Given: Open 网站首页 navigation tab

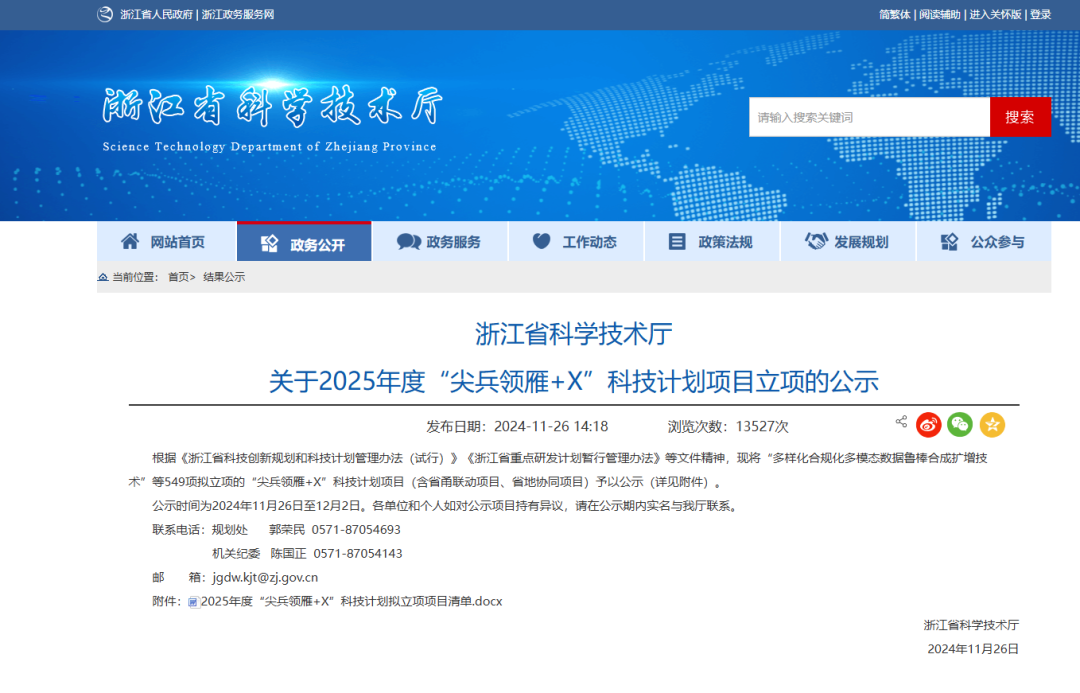Looking at the screenshot, I should pyautogui.click(x=167, y=241).
